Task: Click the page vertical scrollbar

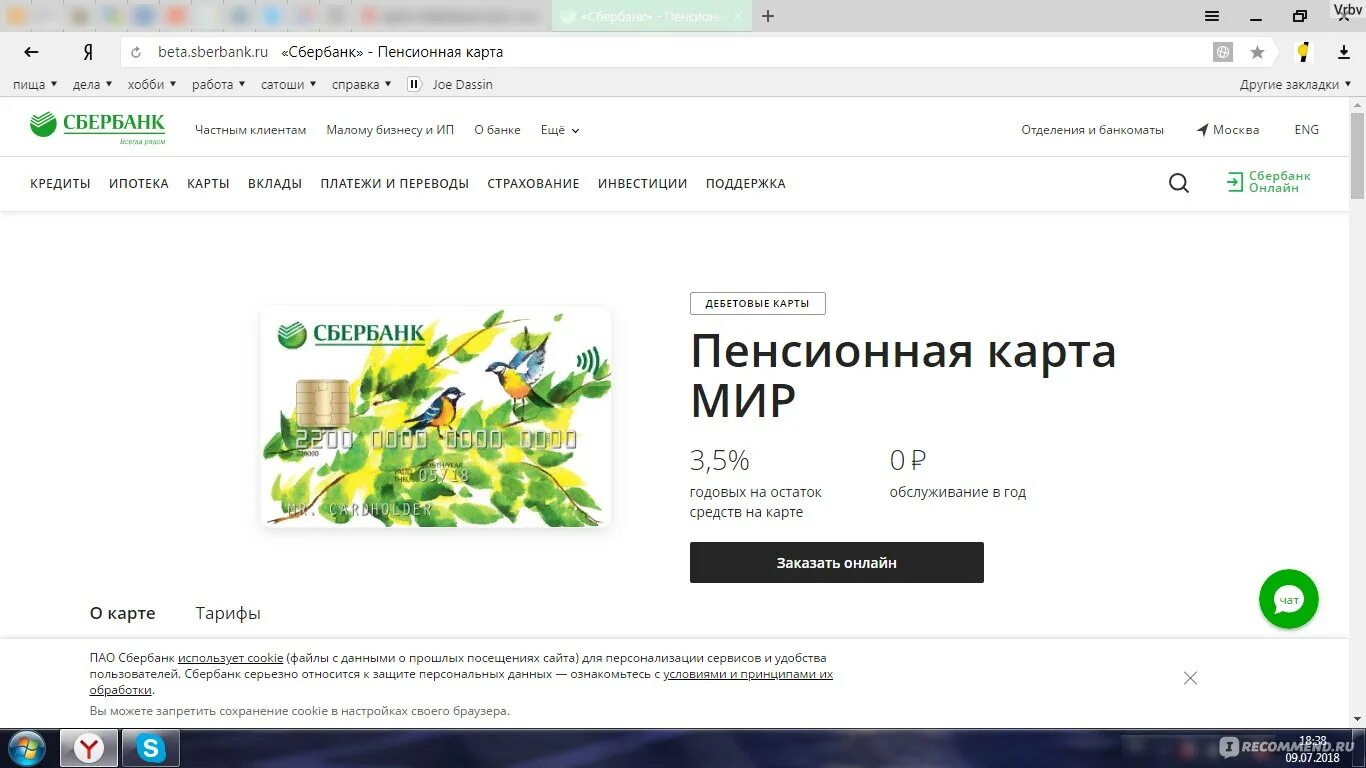Action: point(1357,400)
